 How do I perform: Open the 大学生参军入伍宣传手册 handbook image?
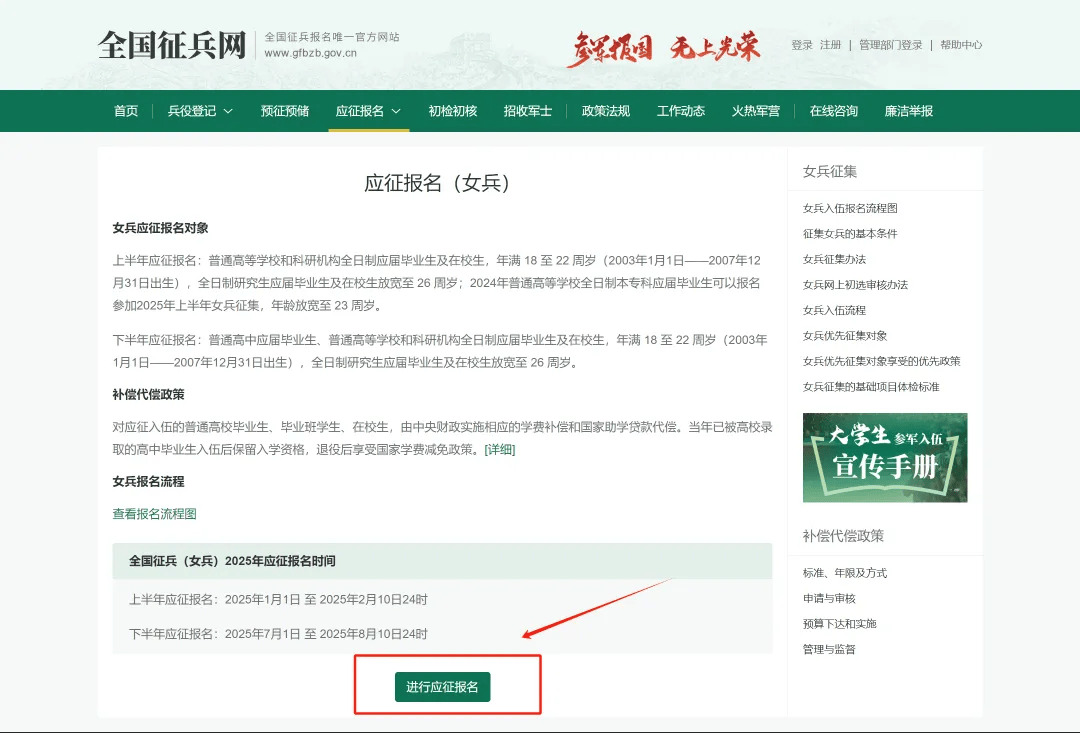point(884,457)
